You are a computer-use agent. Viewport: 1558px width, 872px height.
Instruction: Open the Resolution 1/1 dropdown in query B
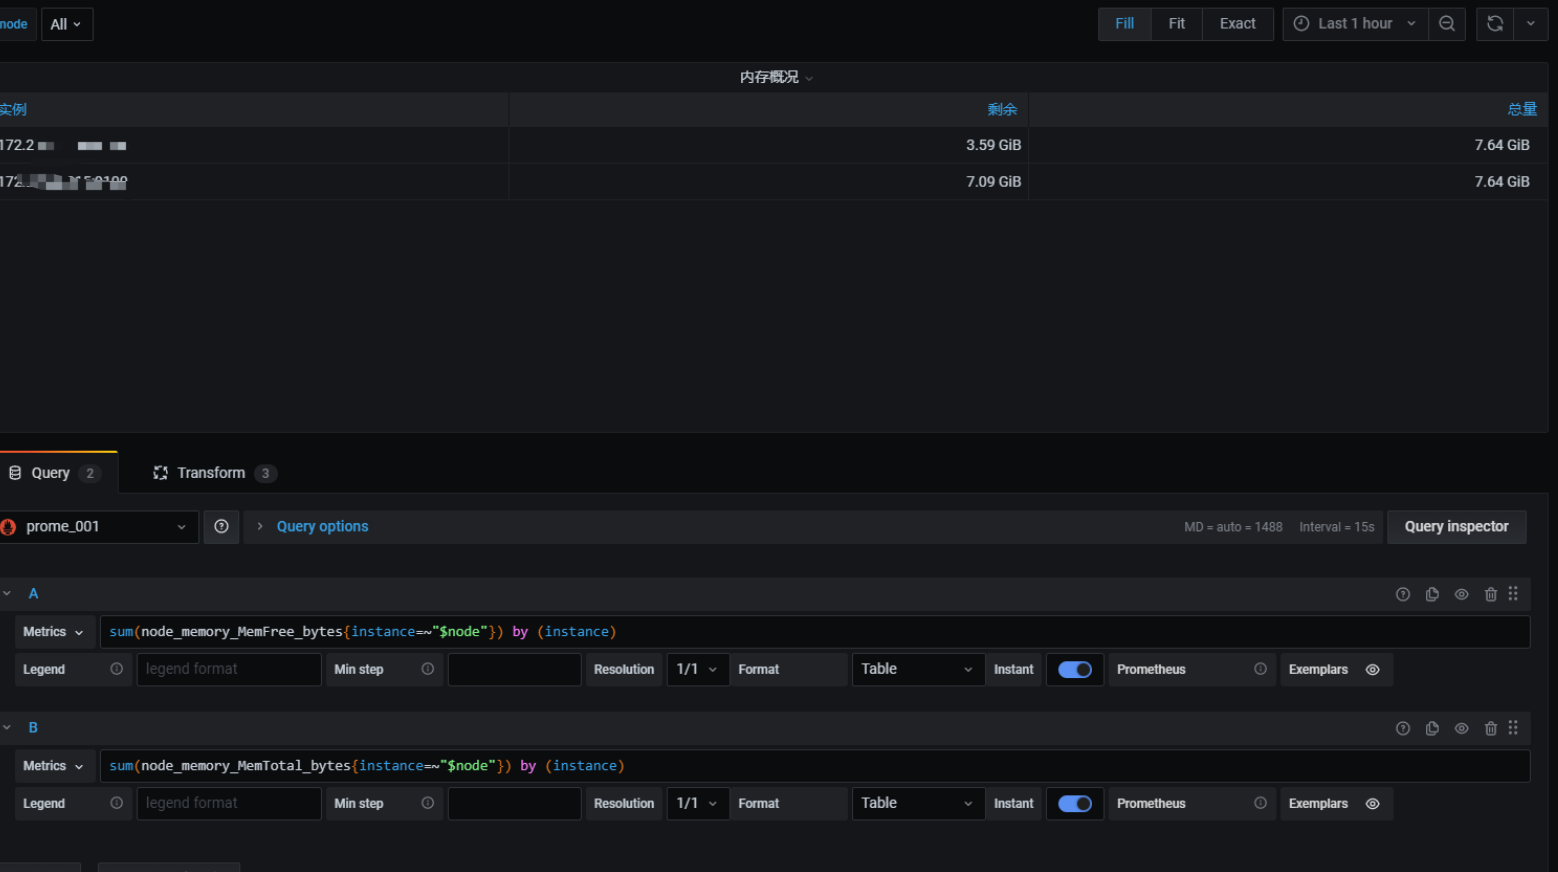click(697, 804)
